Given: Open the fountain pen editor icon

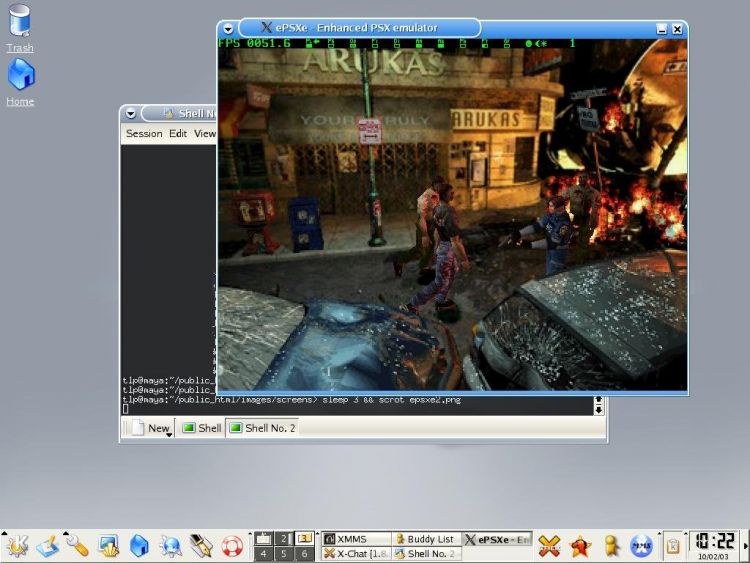Looking at the screenshot, I should pyautogui.click(x=201, y=546).
